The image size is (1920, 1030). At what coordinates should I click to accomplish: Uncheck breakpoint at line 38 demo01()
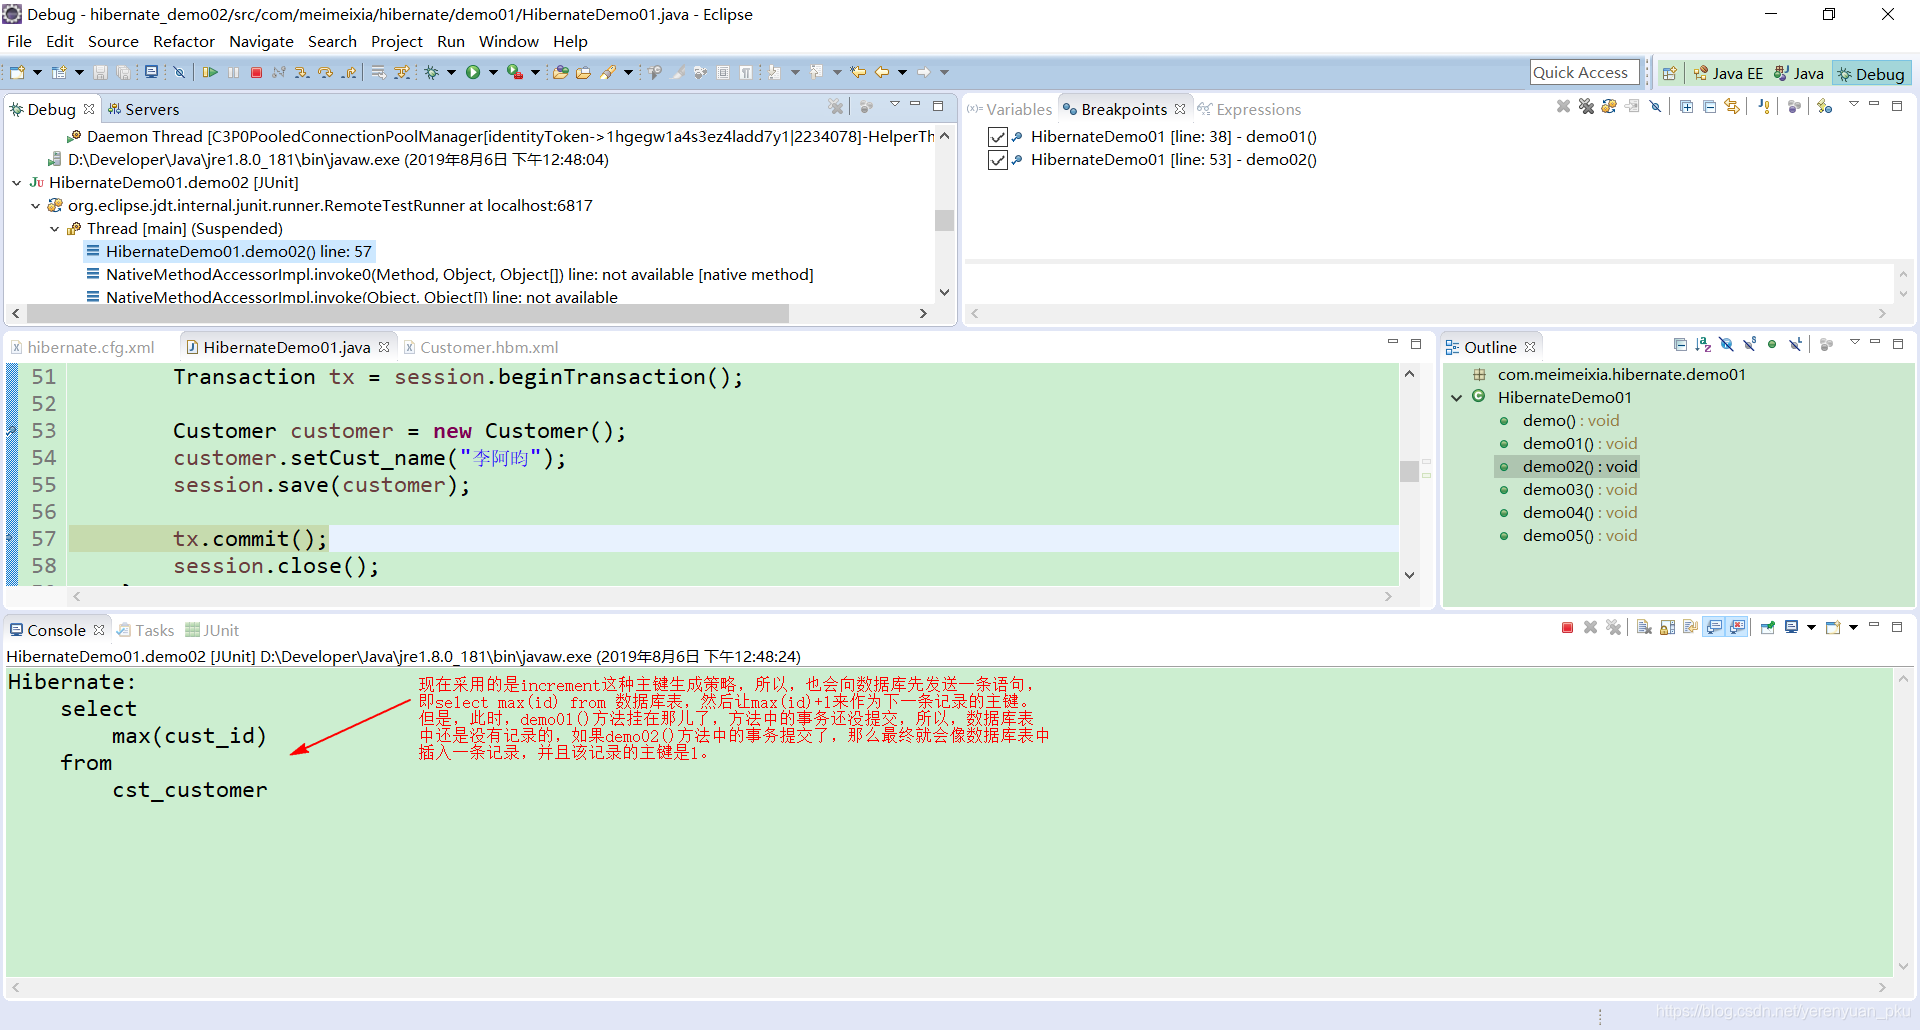[x=997, y=137]
